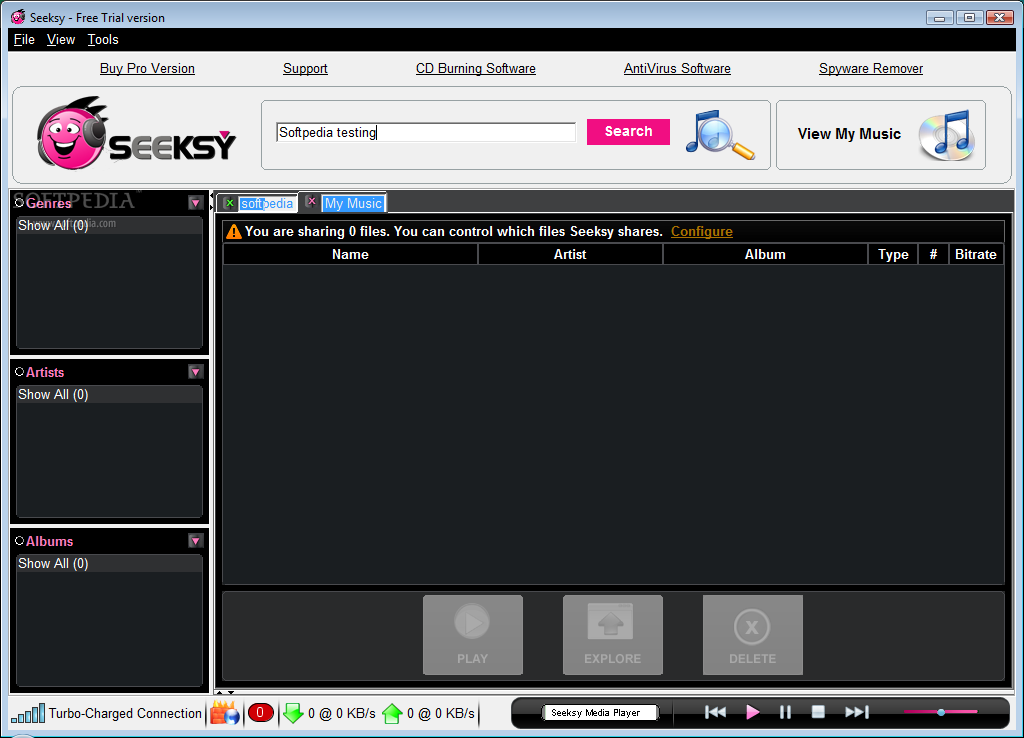Open the View menu
The image size is (1024, 738).
(x=61, y=39)
